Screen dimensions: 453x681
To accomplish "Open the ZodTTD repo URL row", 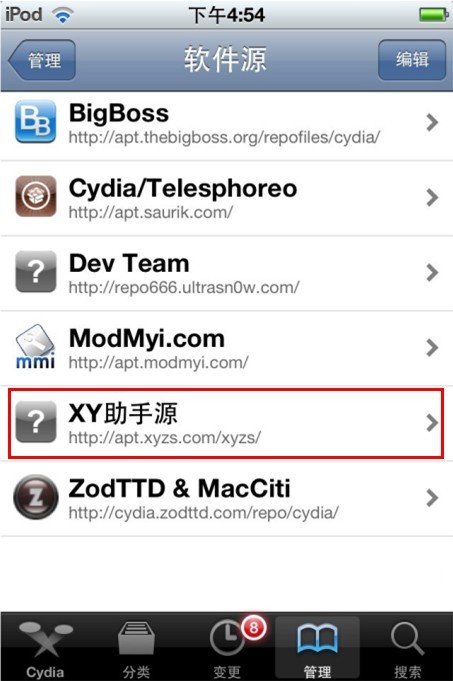I will point(226,499).
